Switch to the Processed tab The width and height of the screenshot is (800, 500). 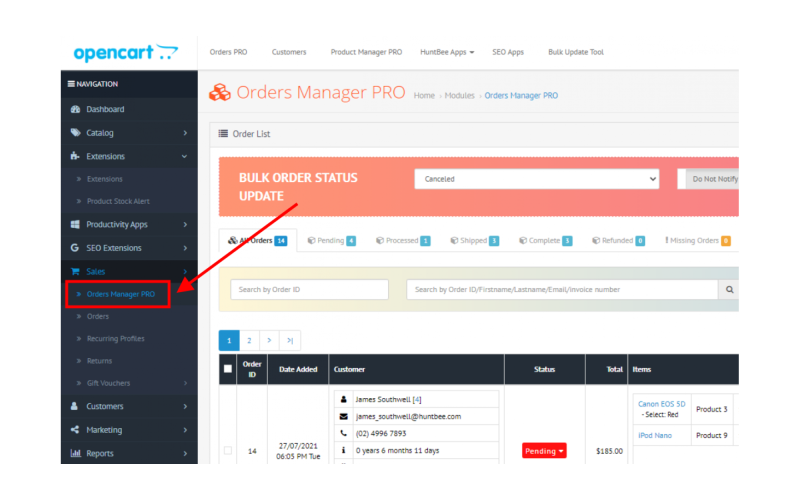[x=403, y=240]
